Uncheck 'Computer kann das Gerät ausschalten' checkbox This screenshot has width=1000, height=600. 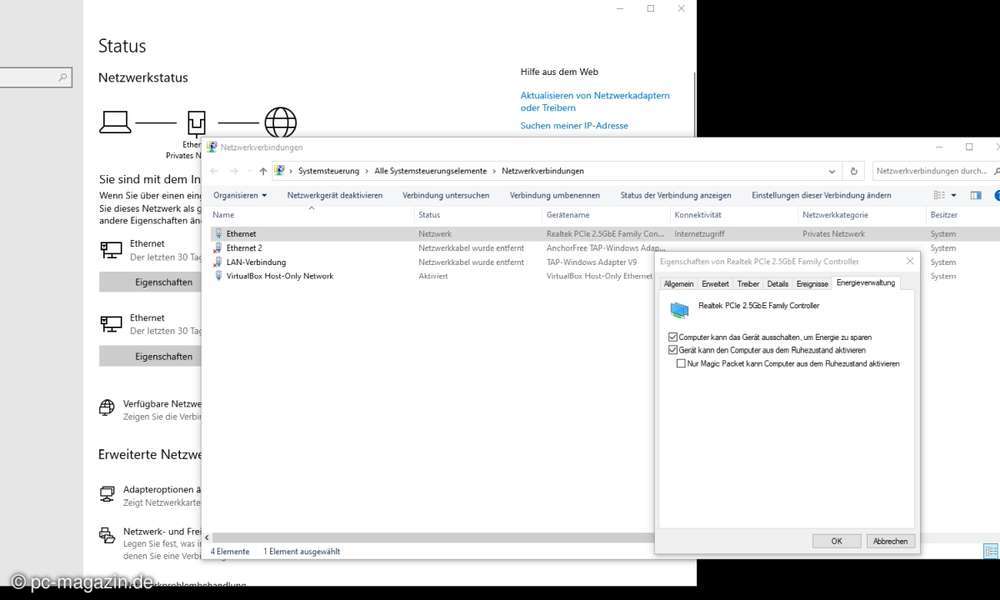[x=672, y=338]
